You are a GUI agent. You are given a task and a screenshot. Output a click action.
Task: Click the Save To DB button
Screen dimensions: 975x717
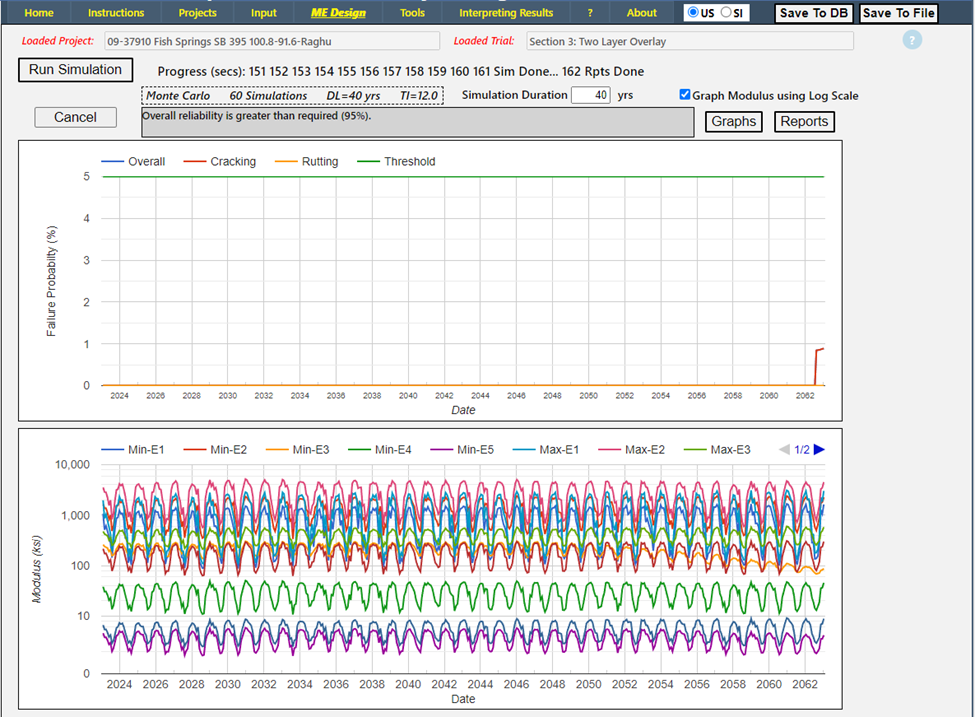[813, 13]
